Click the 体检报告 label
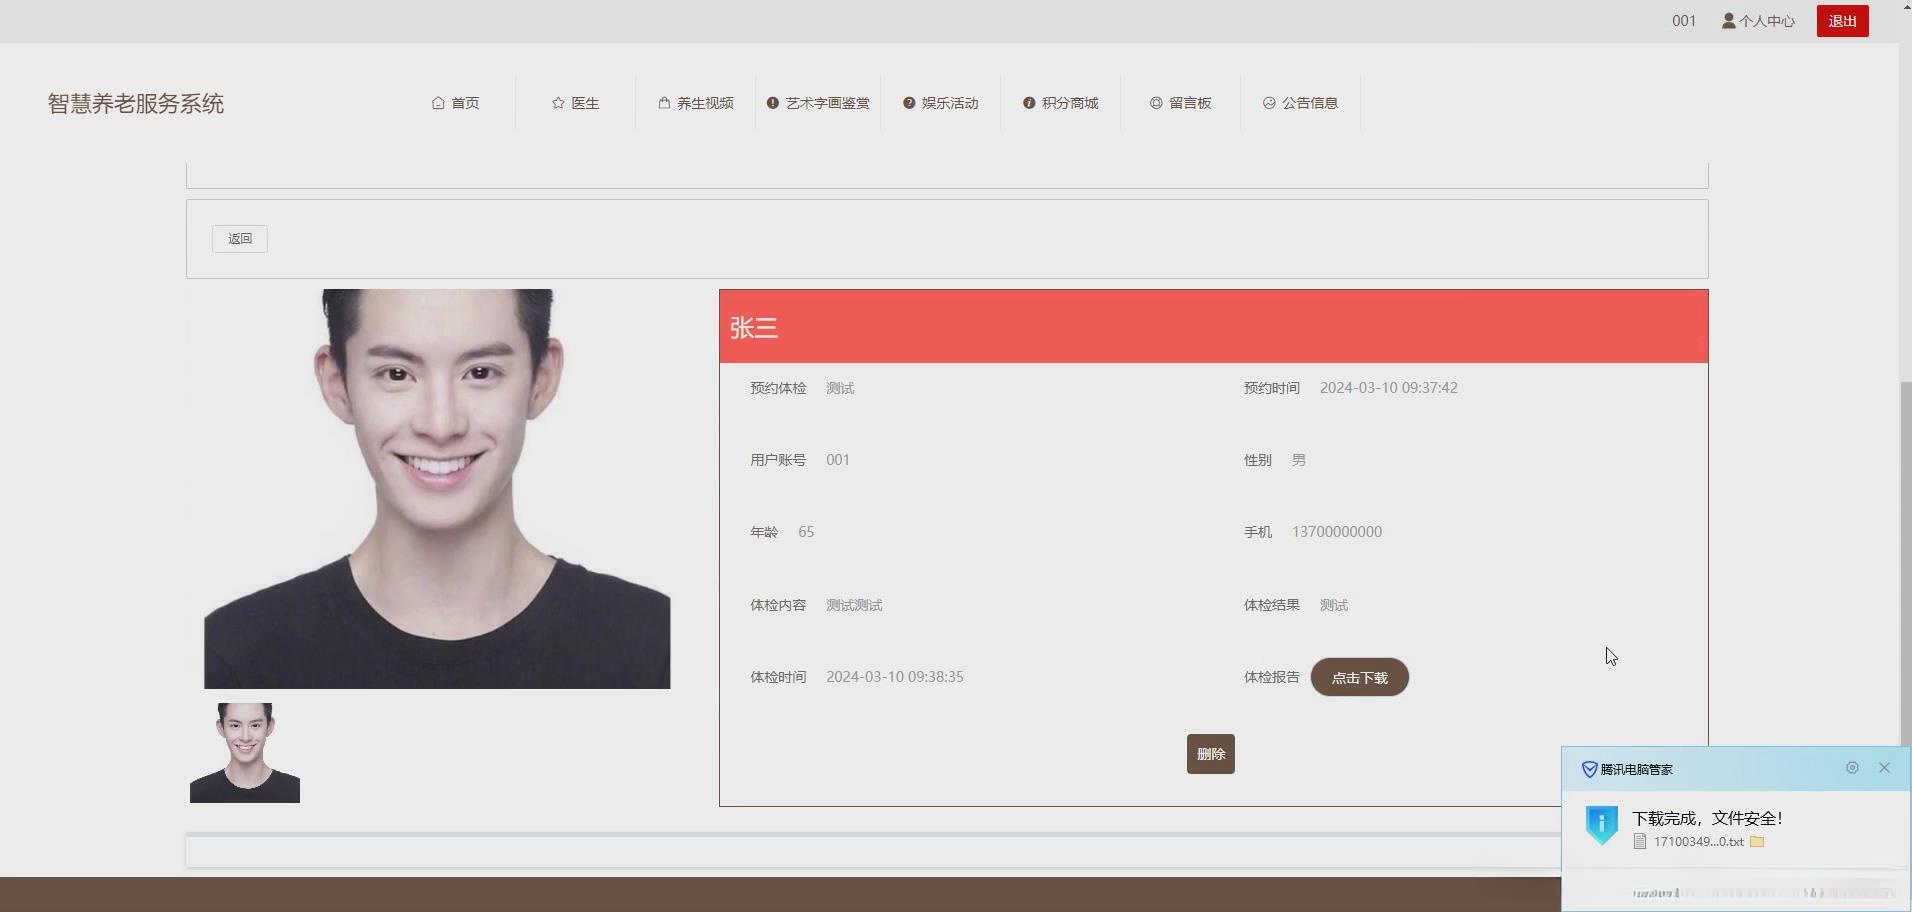1912x912 pixels. [1271, 677]
